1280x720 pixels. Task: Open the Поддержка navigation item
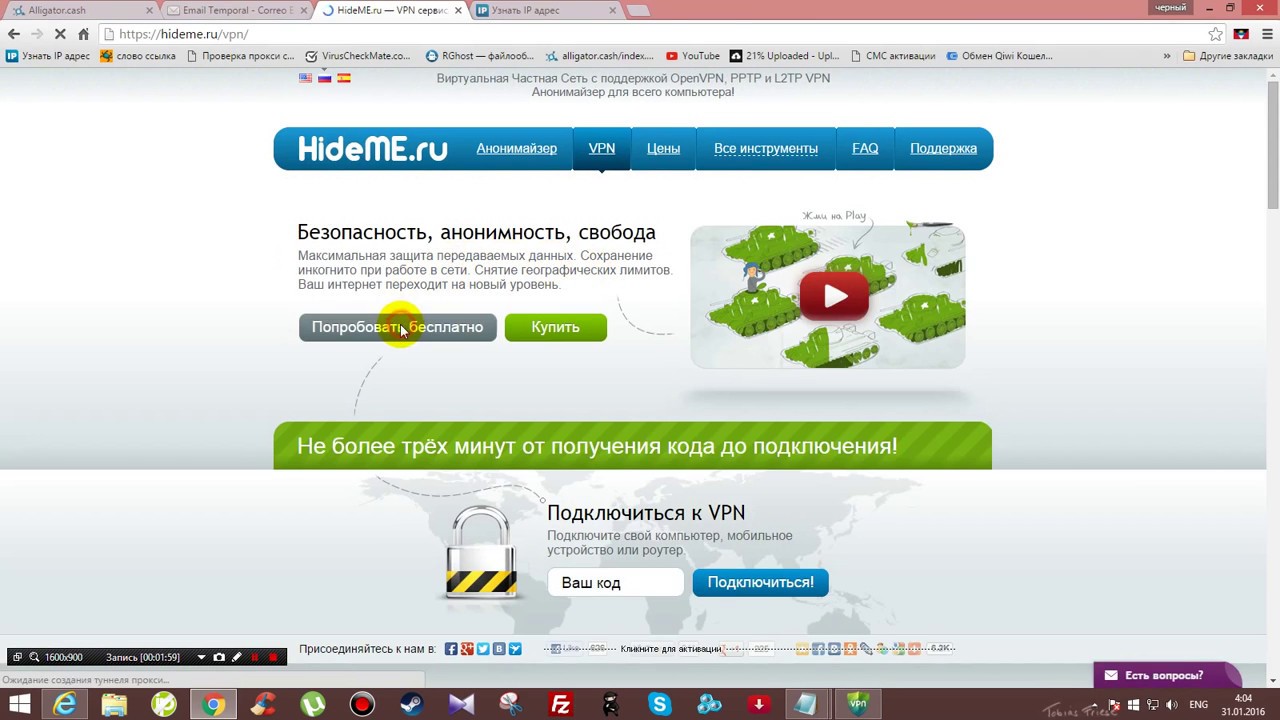tap(943, 148)
